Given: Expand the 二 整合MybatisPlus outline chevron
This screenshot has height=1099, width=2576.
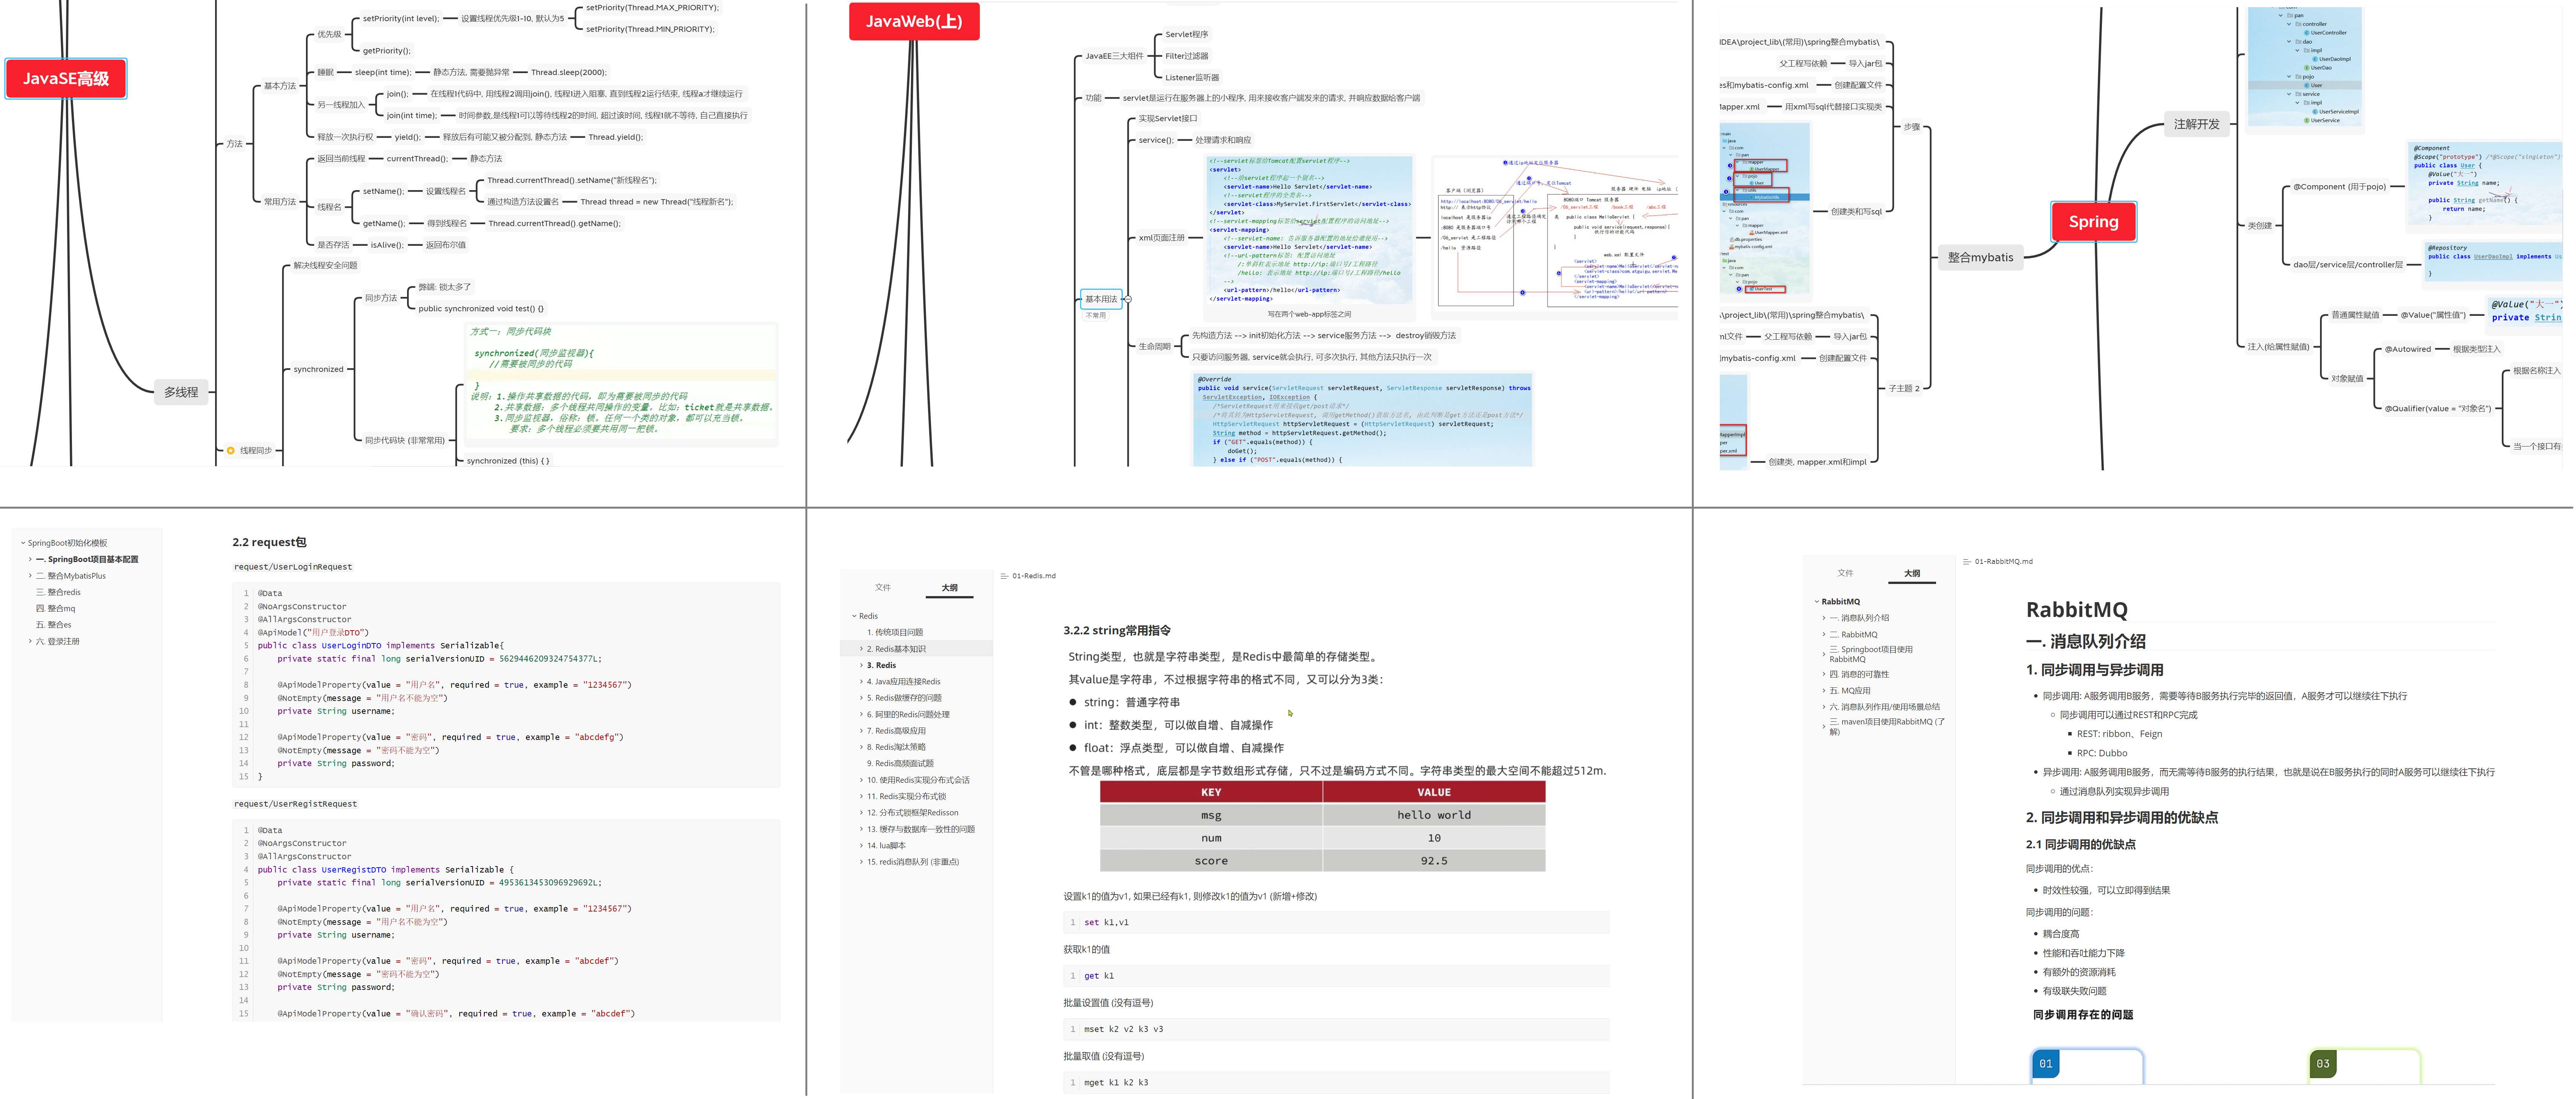Looking at the screenshot, I should (x=30, y=576).
